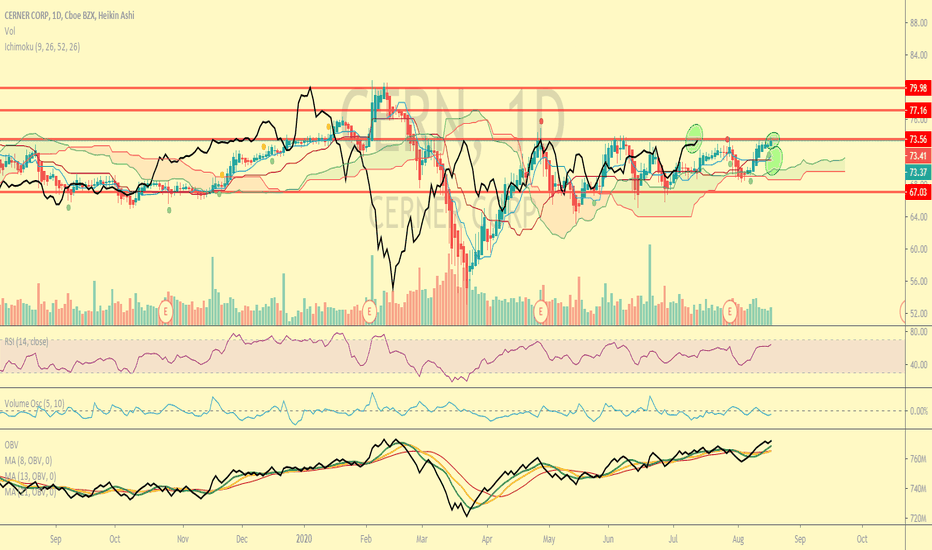
Task: Select the 73.56 red price label
Action: (918, 139)
